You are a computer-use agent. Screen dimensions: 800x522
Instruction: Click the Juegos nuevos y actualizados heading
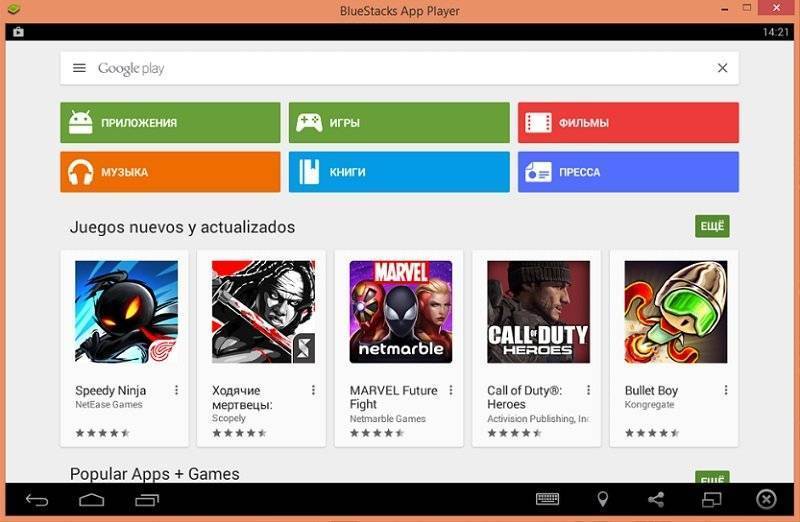[x=182, y=227]
